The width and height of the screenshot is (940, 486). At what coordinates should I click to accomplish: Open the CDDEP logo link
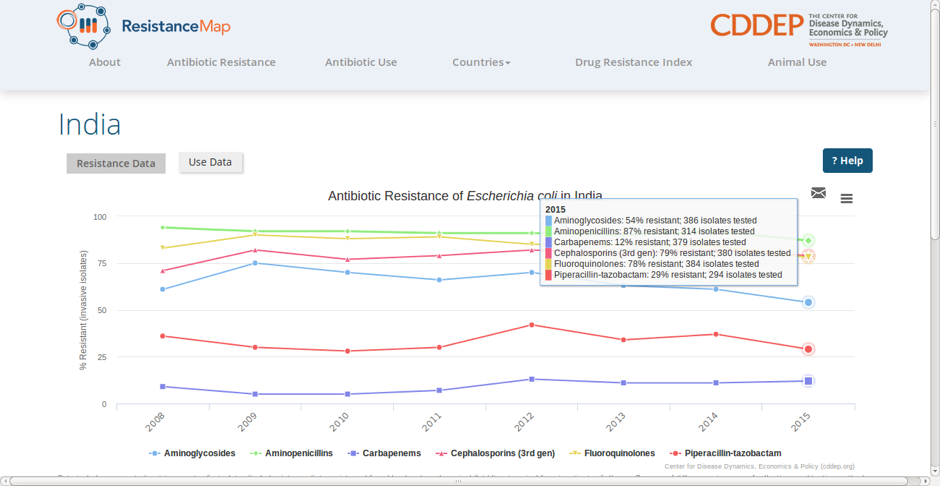click(799, 28)
